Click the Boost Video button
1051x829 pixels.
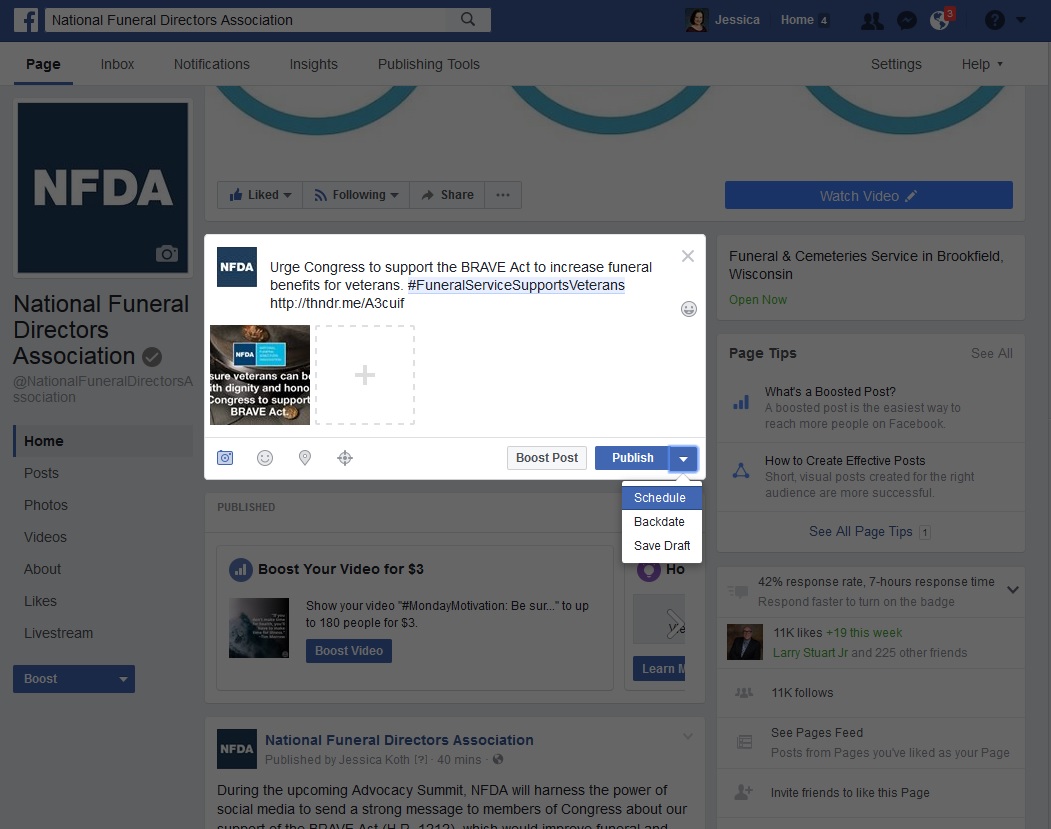[x=349, y=651]
